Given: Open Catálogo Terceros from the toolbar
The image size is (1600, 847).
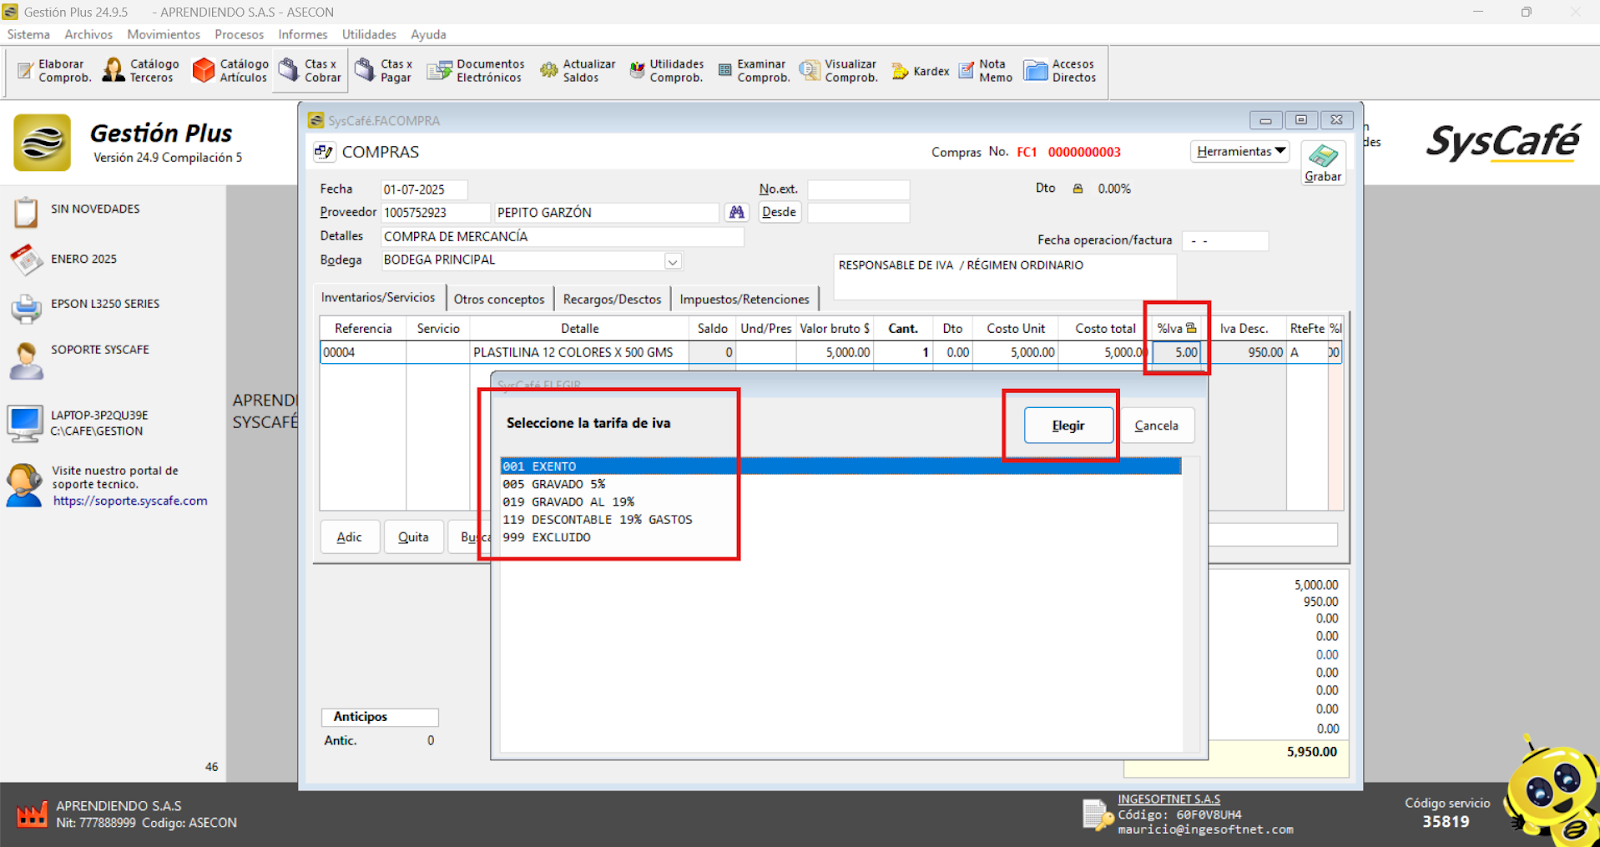Looking at the screenshot, I should point(141,71).
